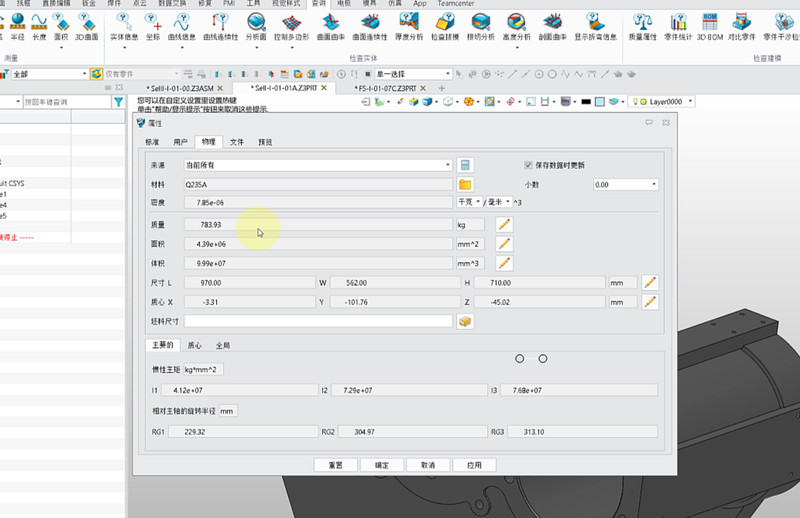Click the 应用 button
The height and width of the screenshot is (518, 800).
[x=474, y=465]
